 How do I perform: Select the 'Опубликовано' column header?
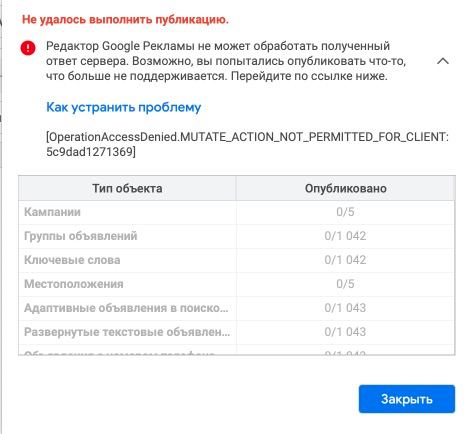tap(346, 188)
